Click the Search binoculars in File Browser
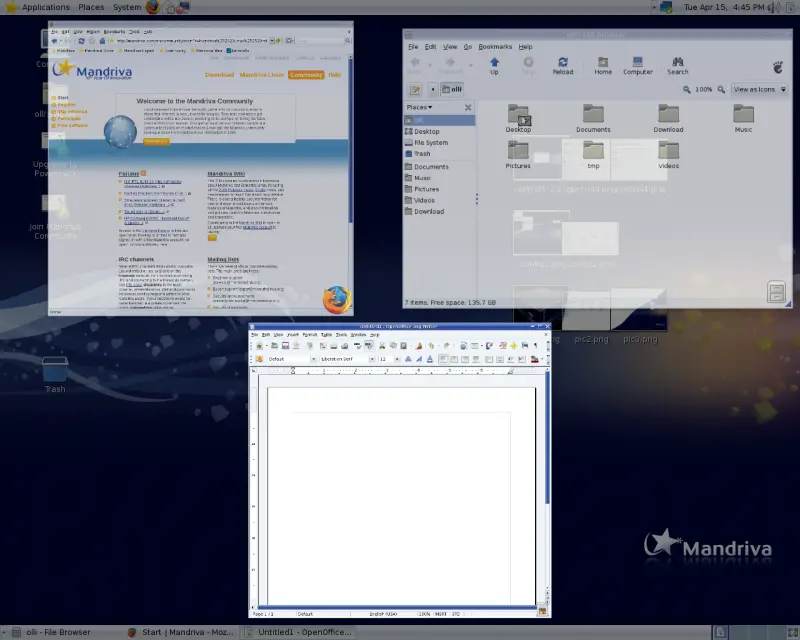Screen dimensions: 800x640 [678, 66]
